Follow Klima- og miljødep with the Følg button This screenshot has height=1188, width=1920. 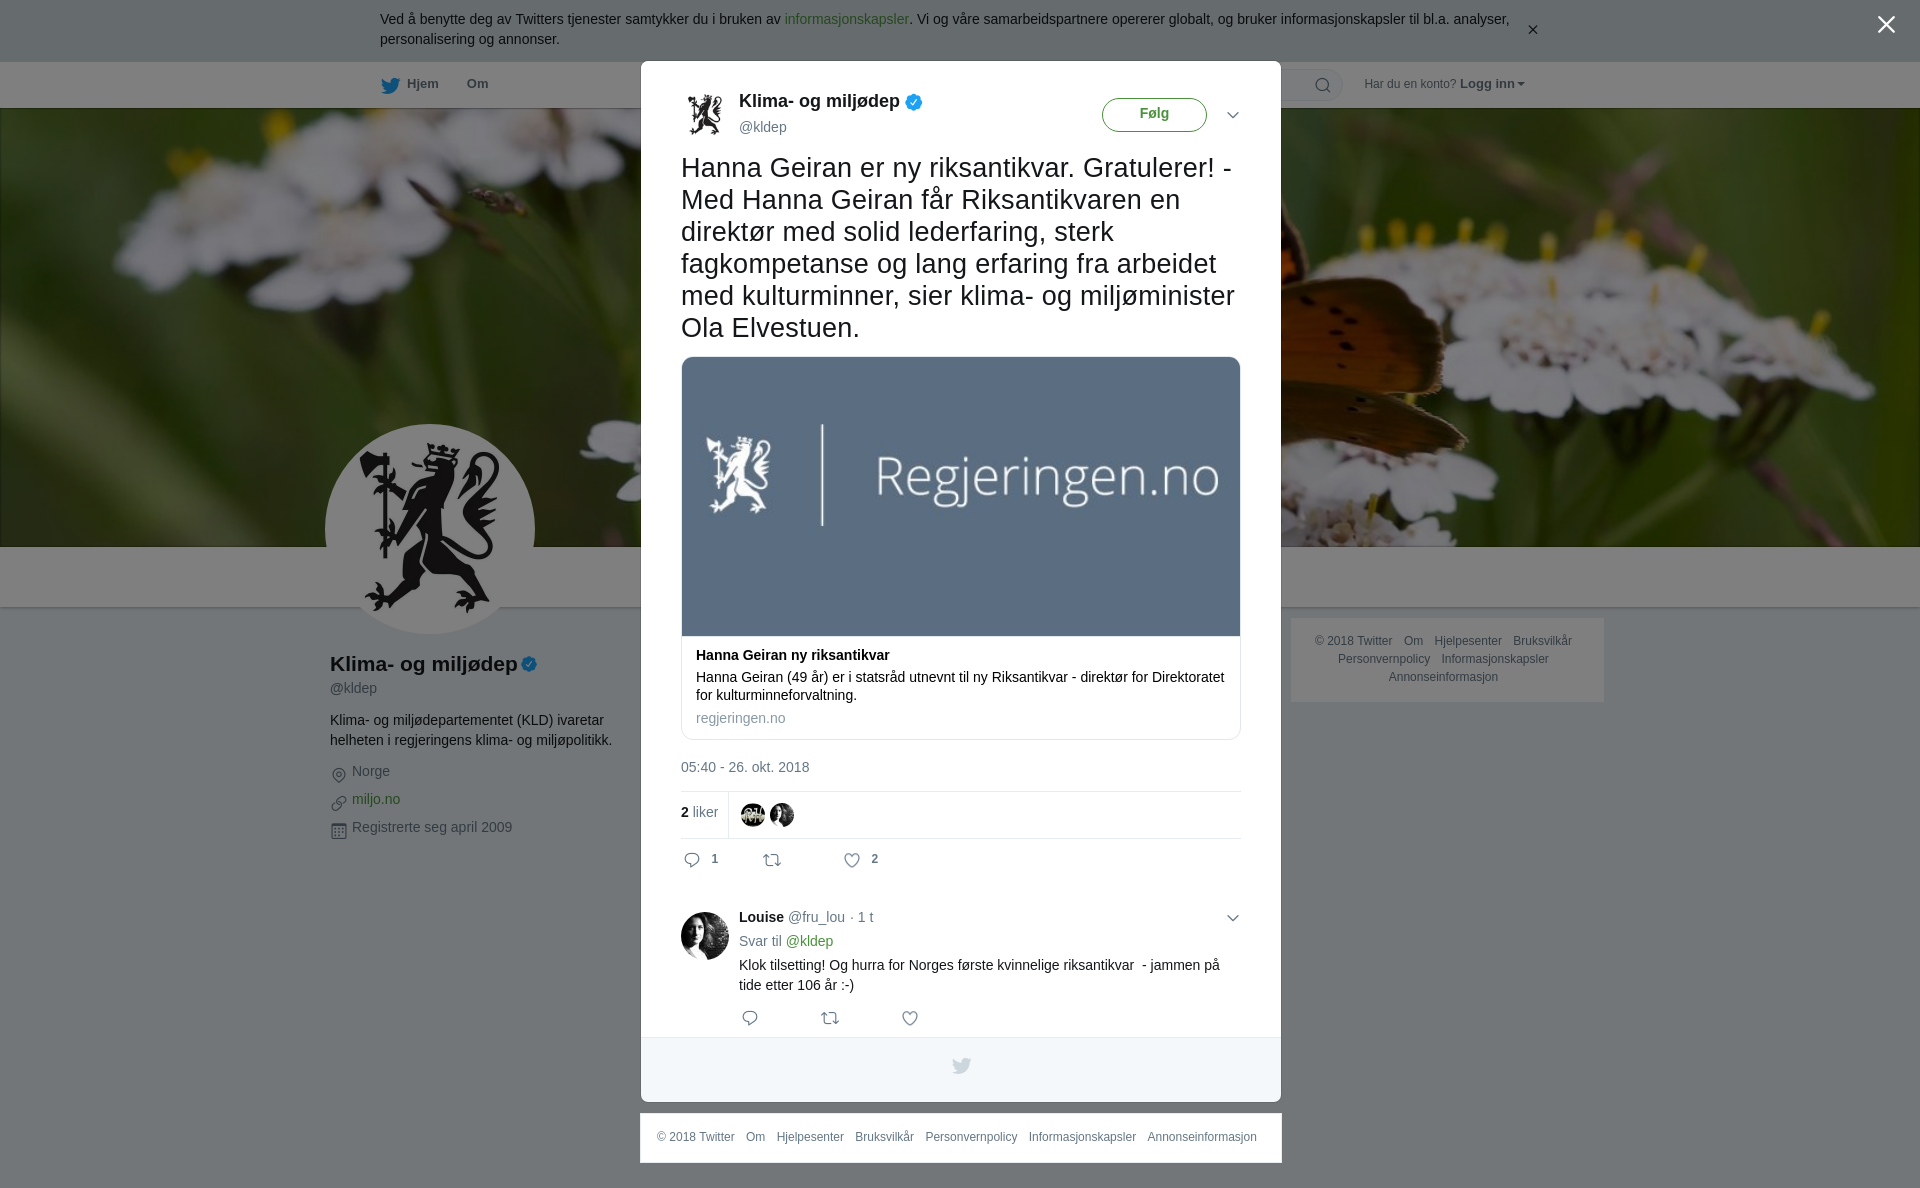(1154, 115)
